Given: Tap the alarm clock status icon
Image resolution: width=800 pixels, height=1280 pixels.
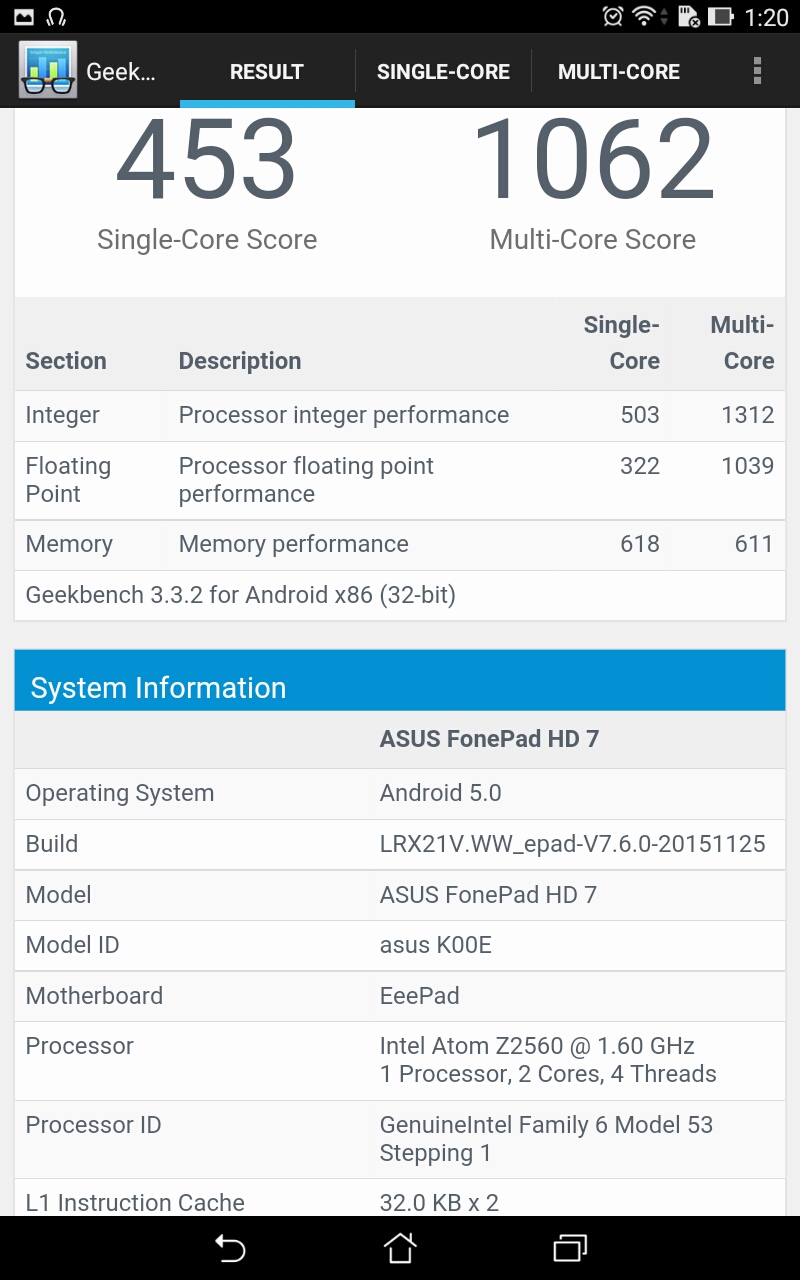Looking at the screenshot, I should click(613, 16).
